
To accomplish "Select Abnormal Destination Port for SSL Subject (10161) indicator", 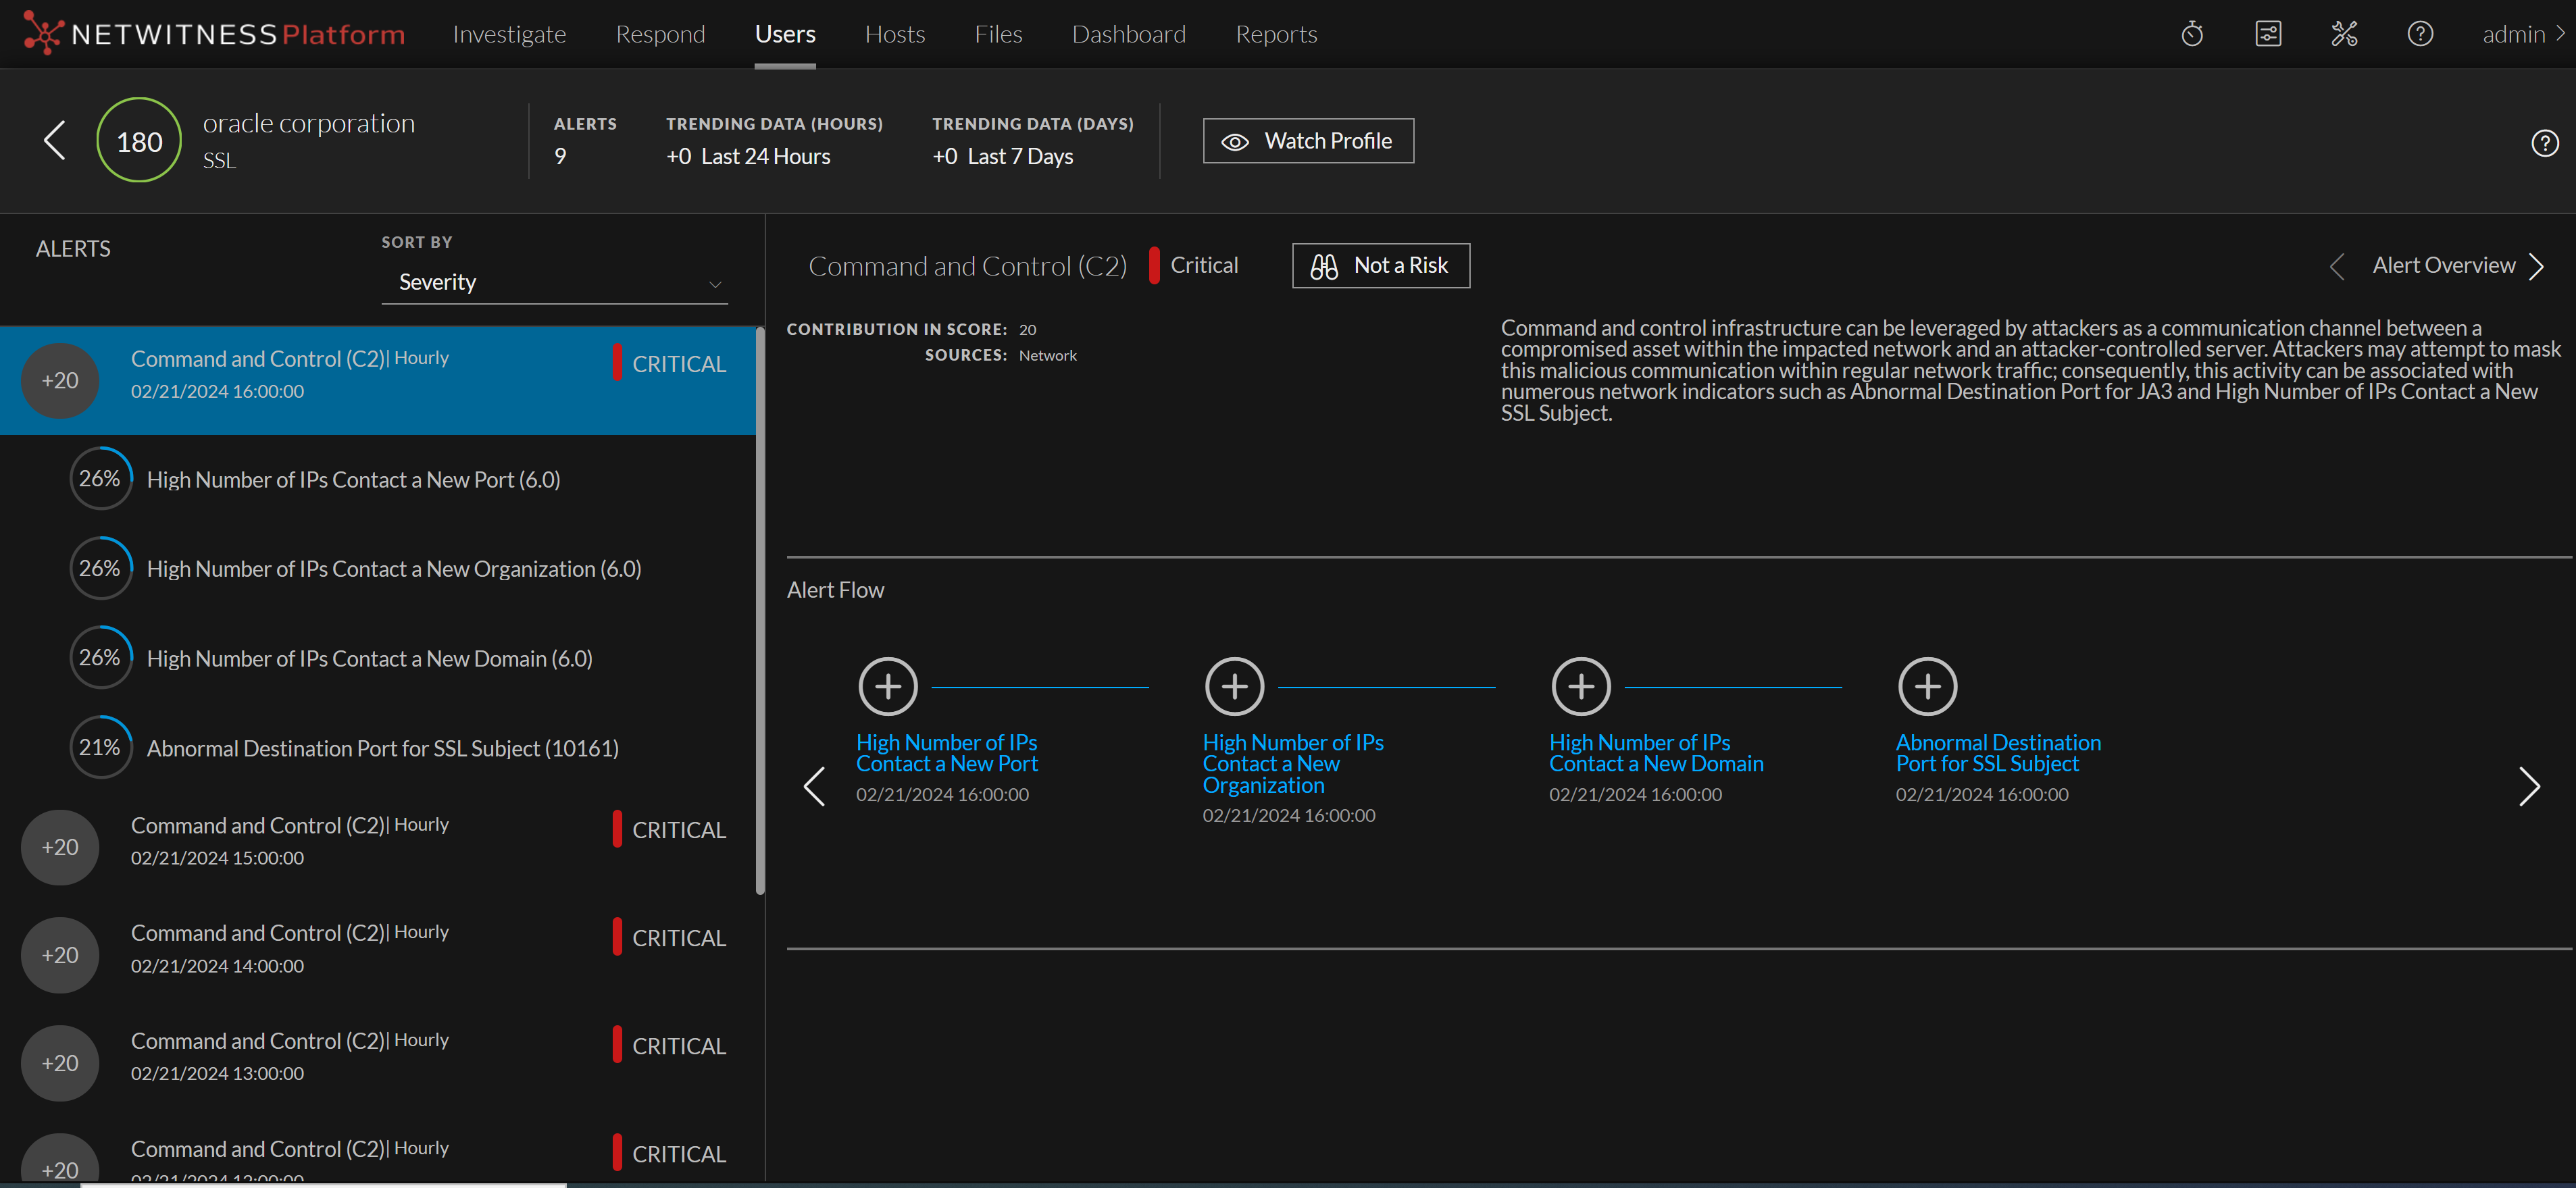I will [382, 748].
